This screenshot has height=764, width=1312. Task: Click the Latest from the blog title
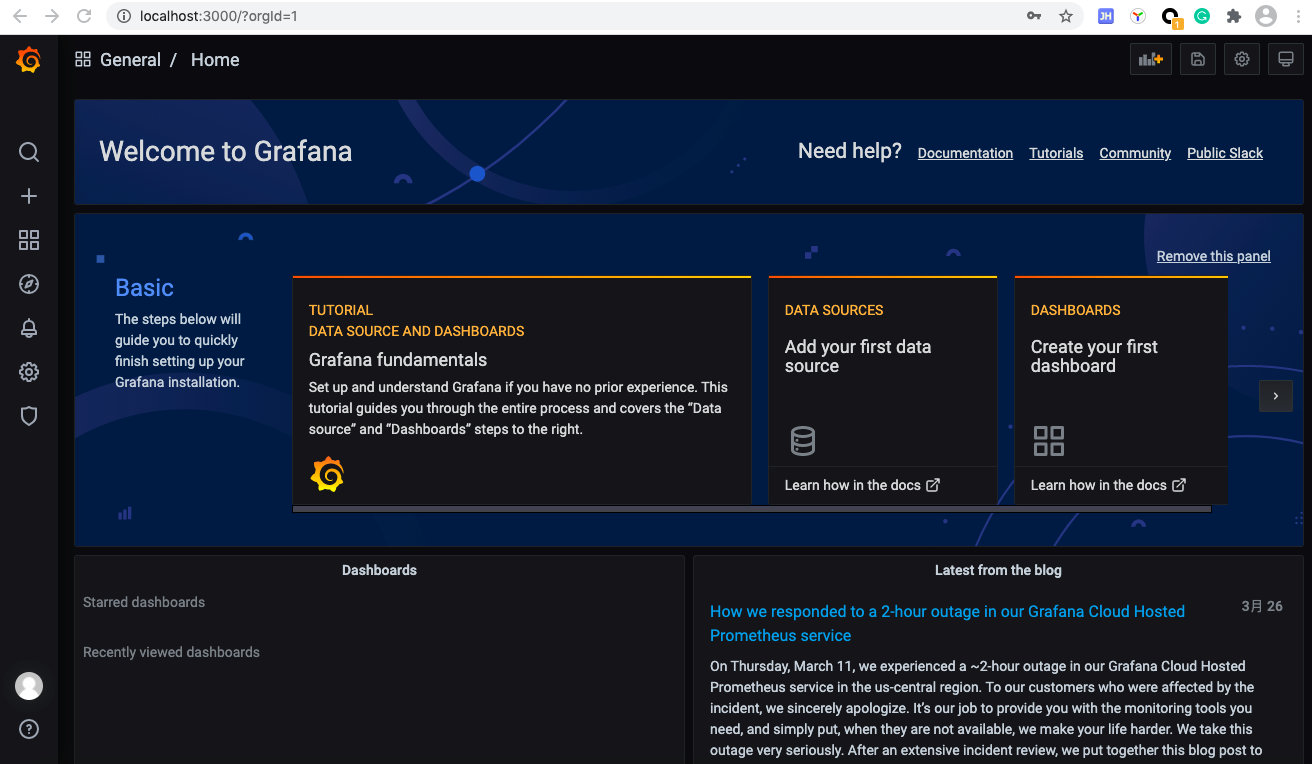[998, 570]
